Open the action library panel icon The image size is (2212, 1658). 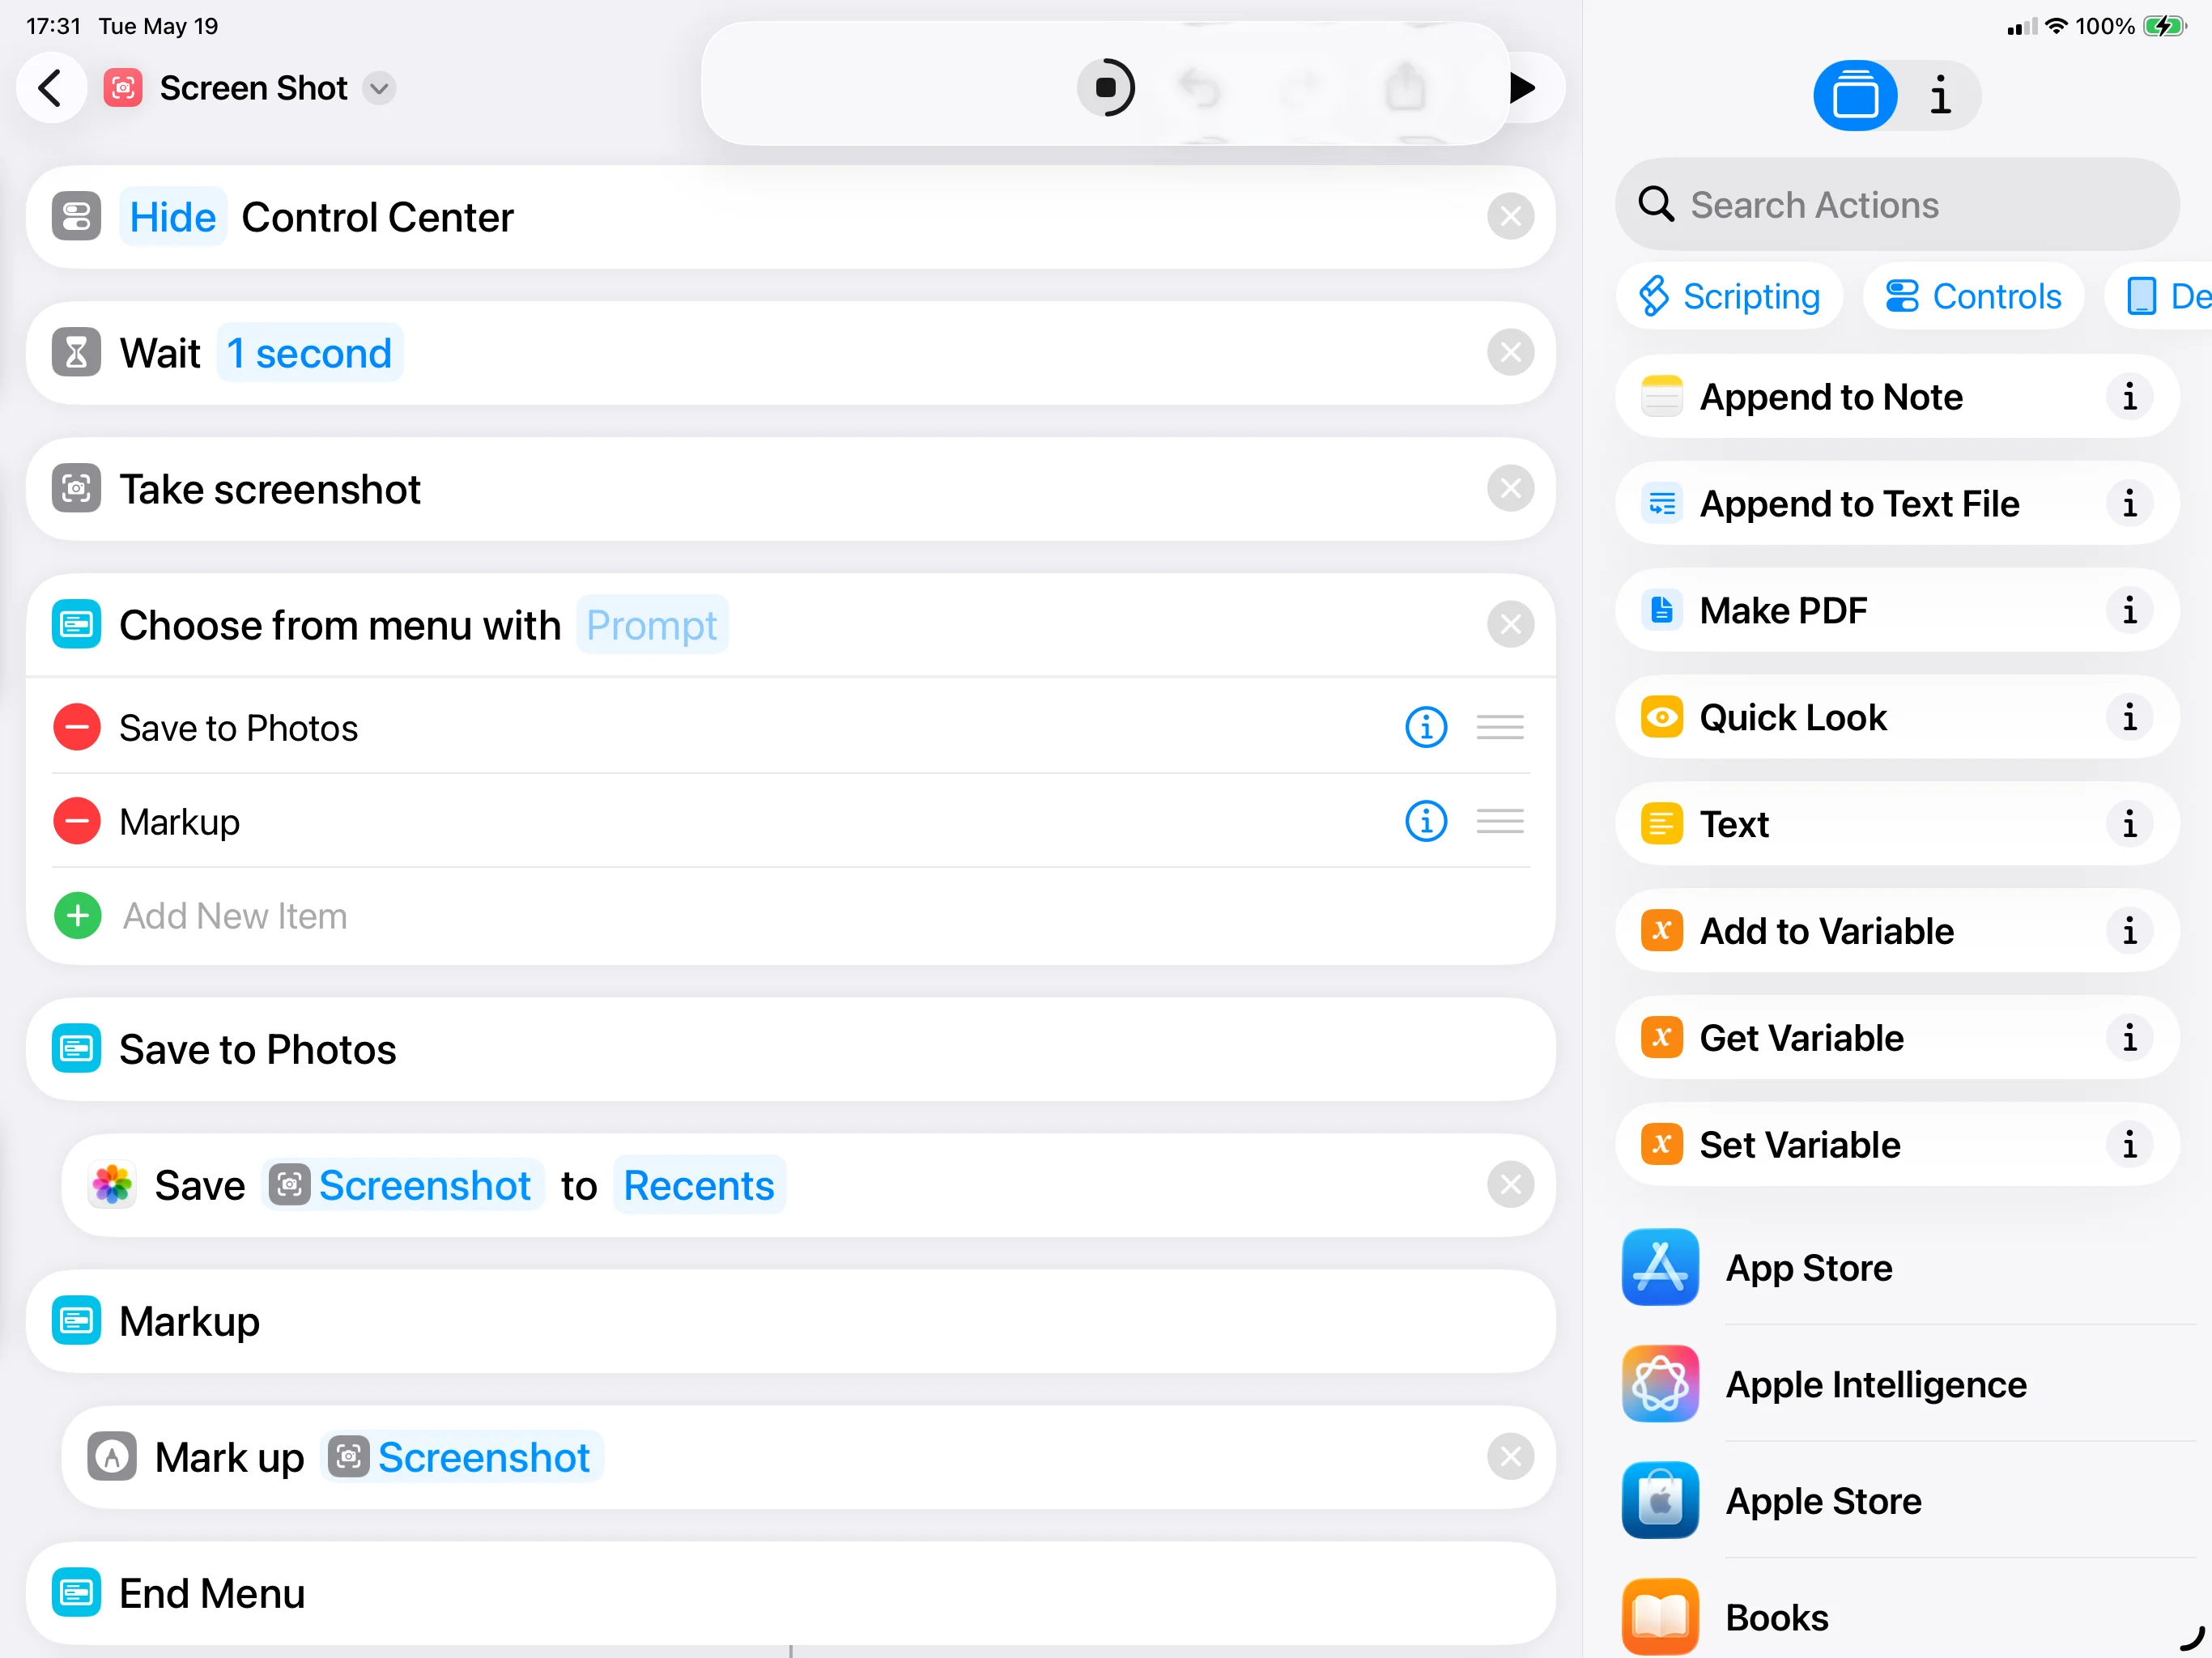pos(1854,96)
